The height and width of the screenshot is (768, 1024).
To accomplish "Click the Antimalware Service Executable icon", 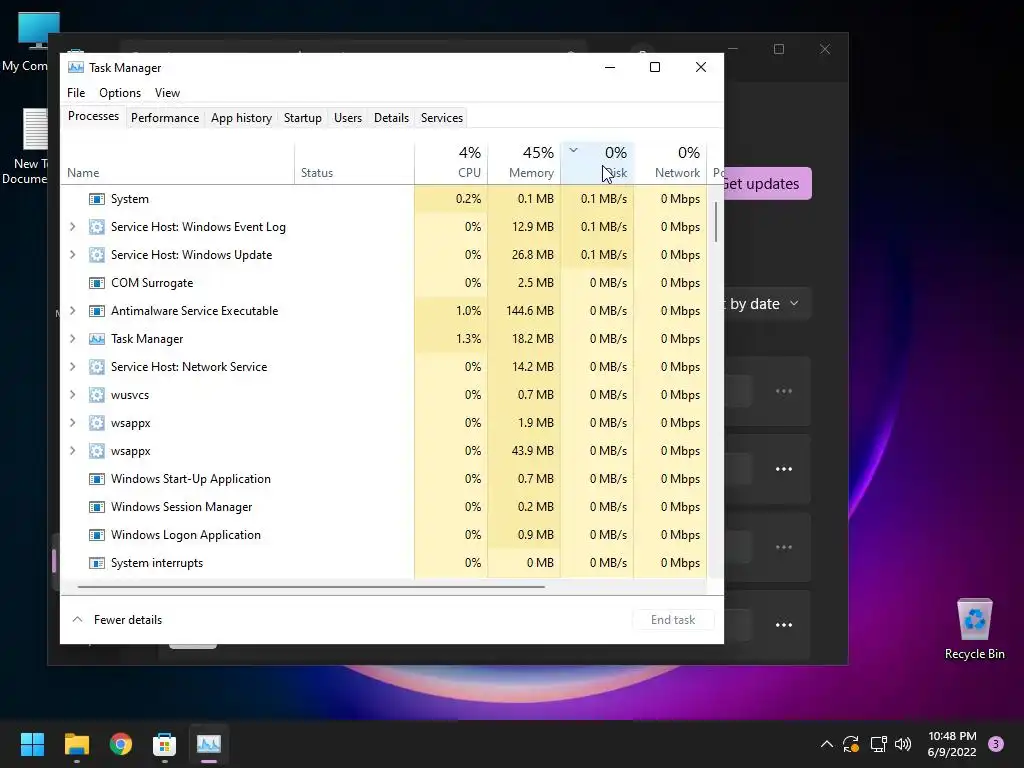I will (x=97, y=312).
